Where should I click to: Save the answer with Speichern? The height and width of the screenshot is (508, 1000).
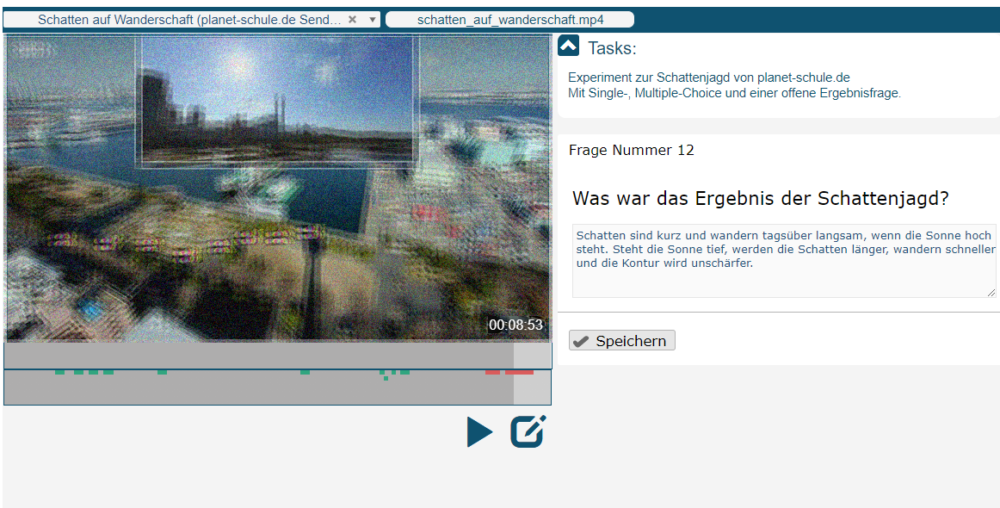coord(622,341)
